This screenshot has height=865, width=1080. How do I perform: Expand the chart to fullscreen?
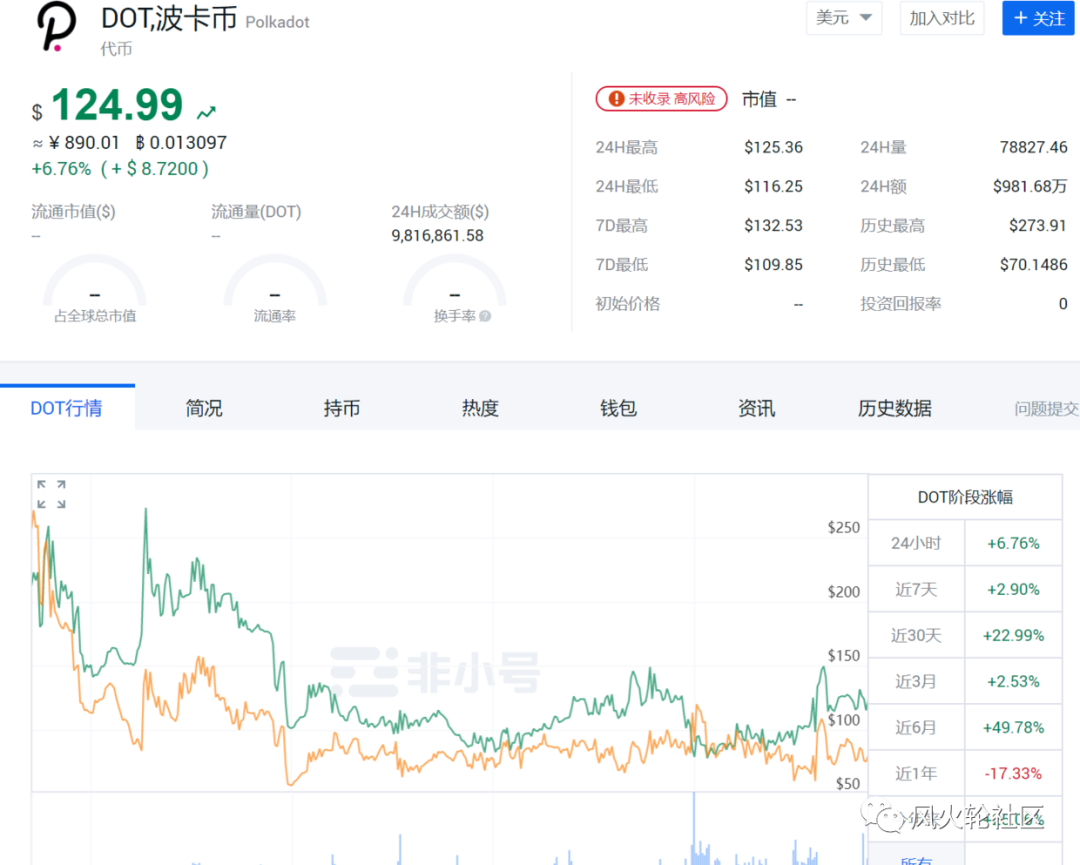(x=51, y=494)
